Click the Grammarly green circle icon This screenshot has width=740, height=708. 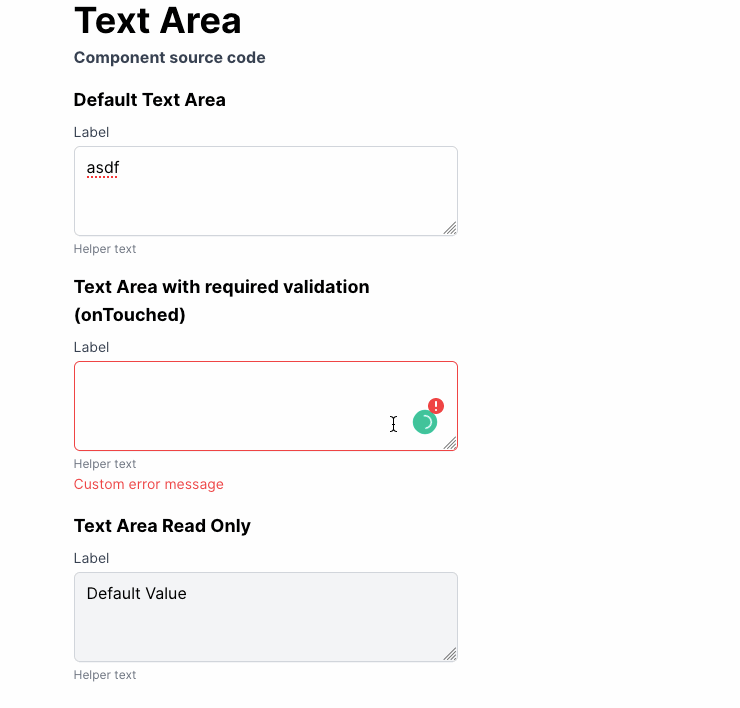[x=425, y=422]
